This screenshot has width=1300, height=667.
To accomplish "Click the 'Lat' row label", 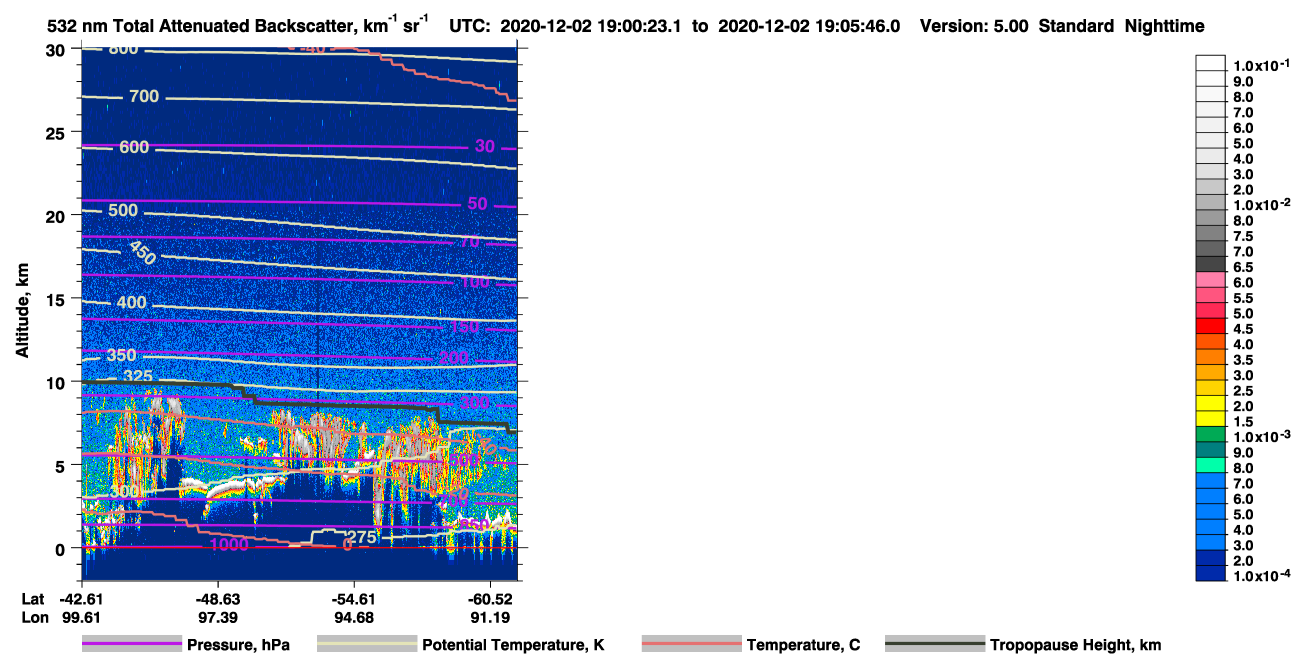I will (x=34, y=598).
